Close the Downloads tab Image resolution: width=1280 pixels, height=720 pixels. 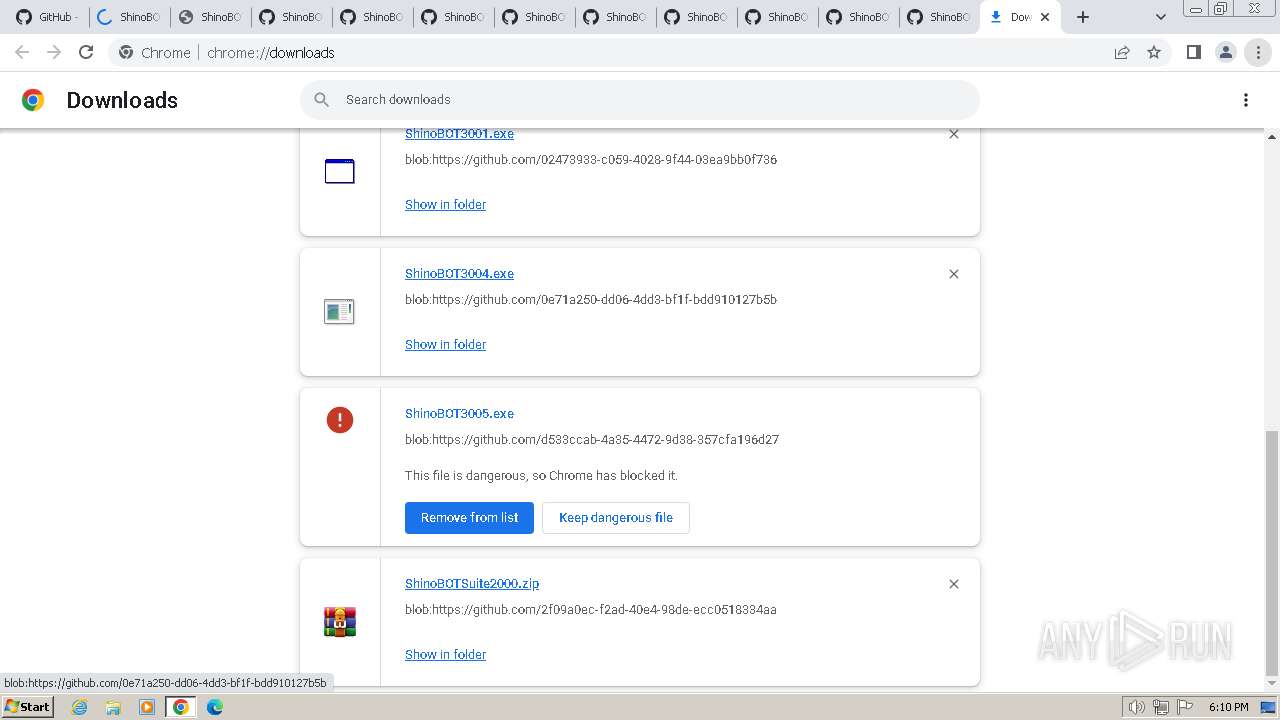tap(1045, 17)
